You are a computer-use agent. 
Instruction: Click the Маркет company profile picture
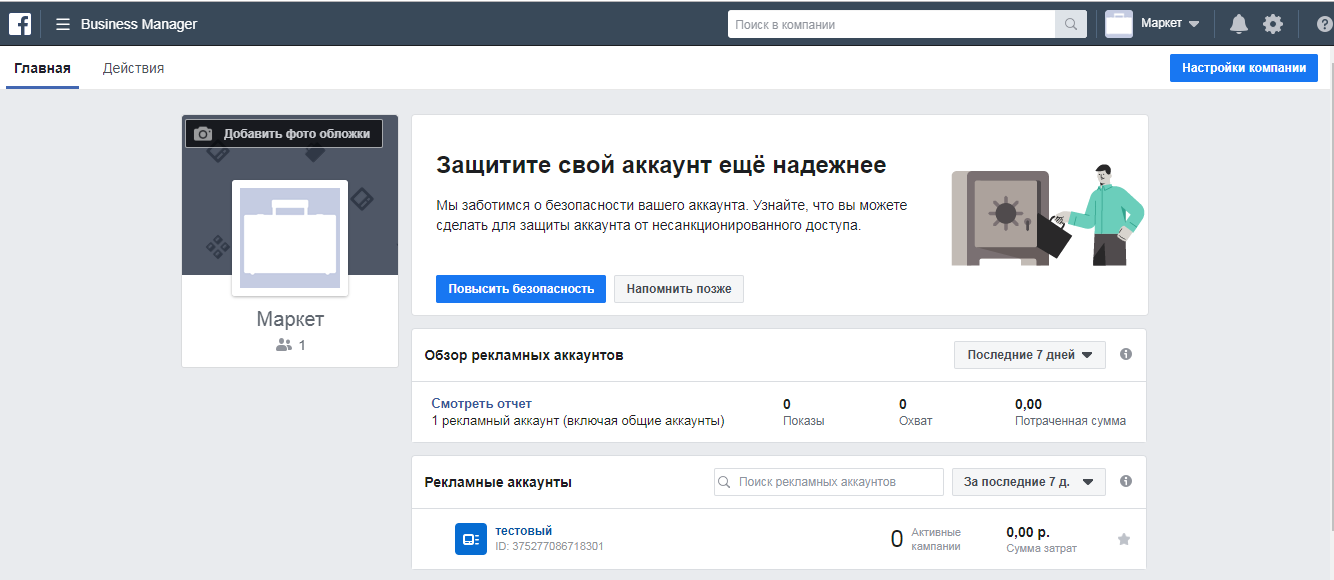pyautogui.click(x=290, y=238)
